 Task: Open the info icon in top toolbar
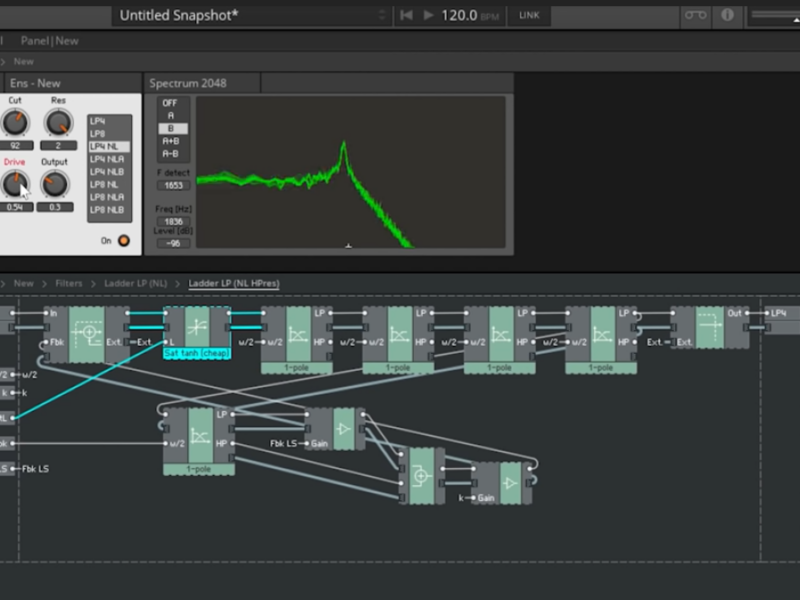pyautogui.click(x=727, y=15)
